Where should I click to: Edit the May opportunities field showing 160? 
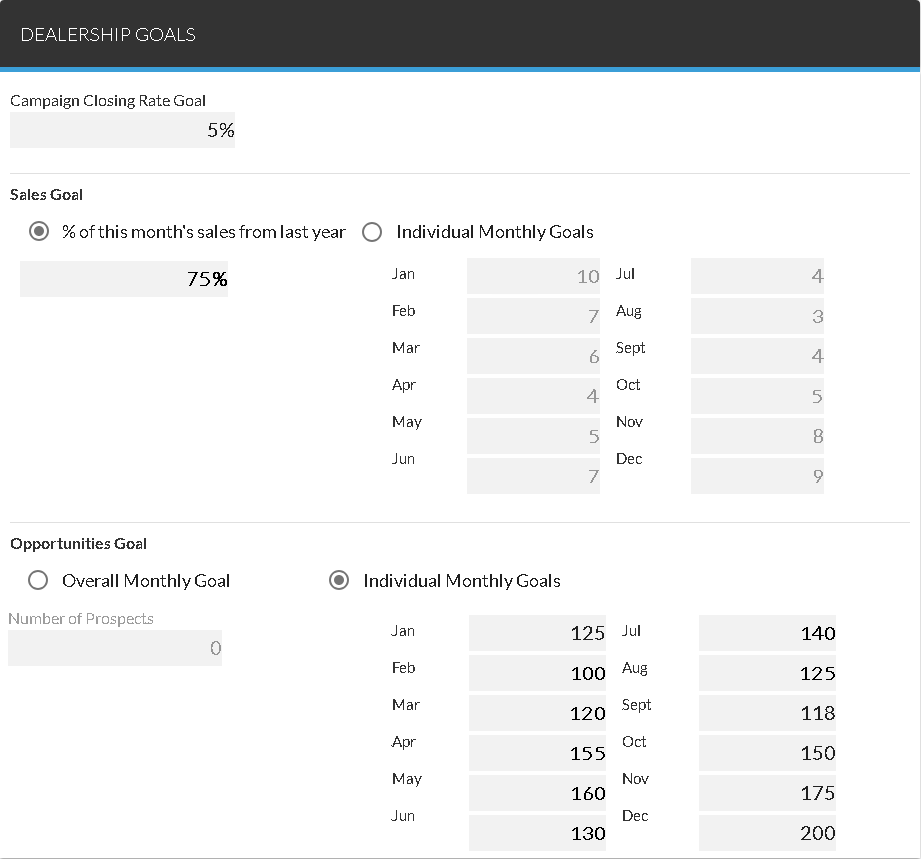tap(537, 793)
